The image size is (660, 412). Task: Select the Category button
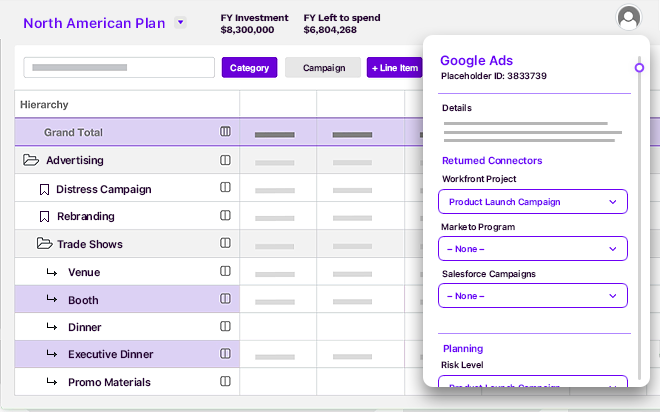click(x=250, y=67)
